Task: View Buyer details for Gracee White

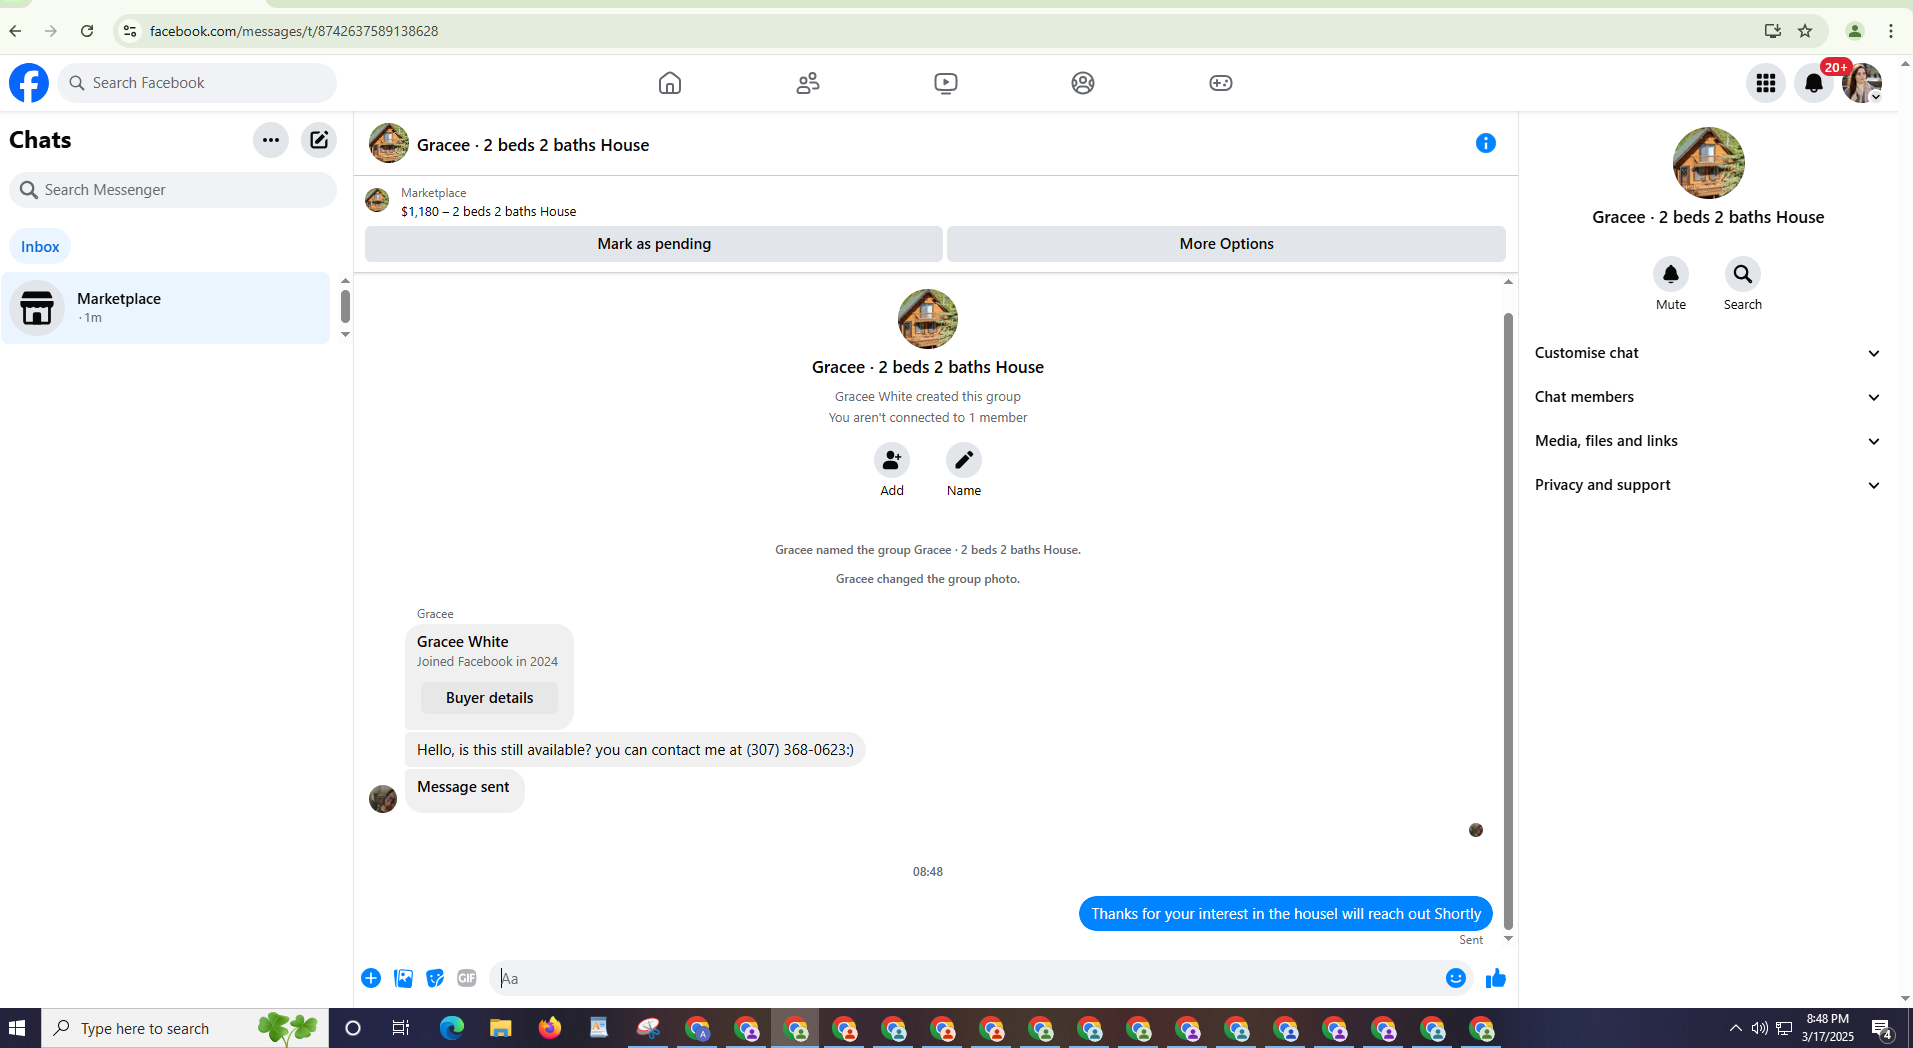Action: pos(489,698)
